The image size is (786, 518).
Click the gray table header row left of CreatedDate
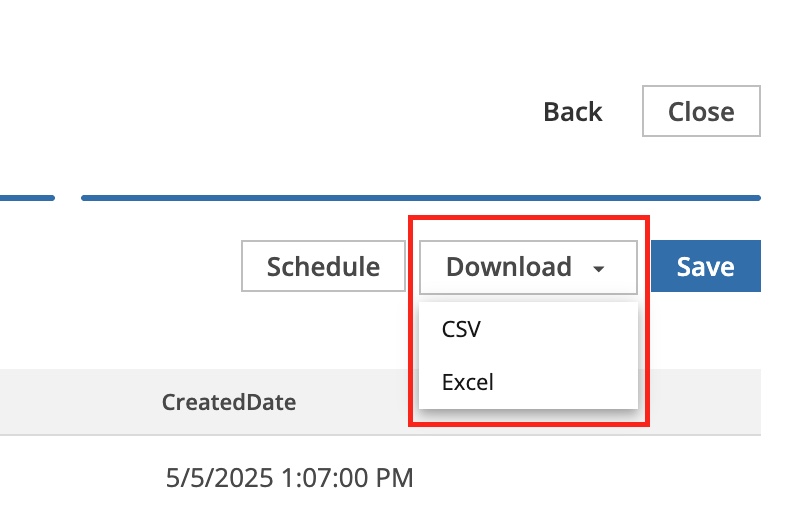(x=70, y=402)
